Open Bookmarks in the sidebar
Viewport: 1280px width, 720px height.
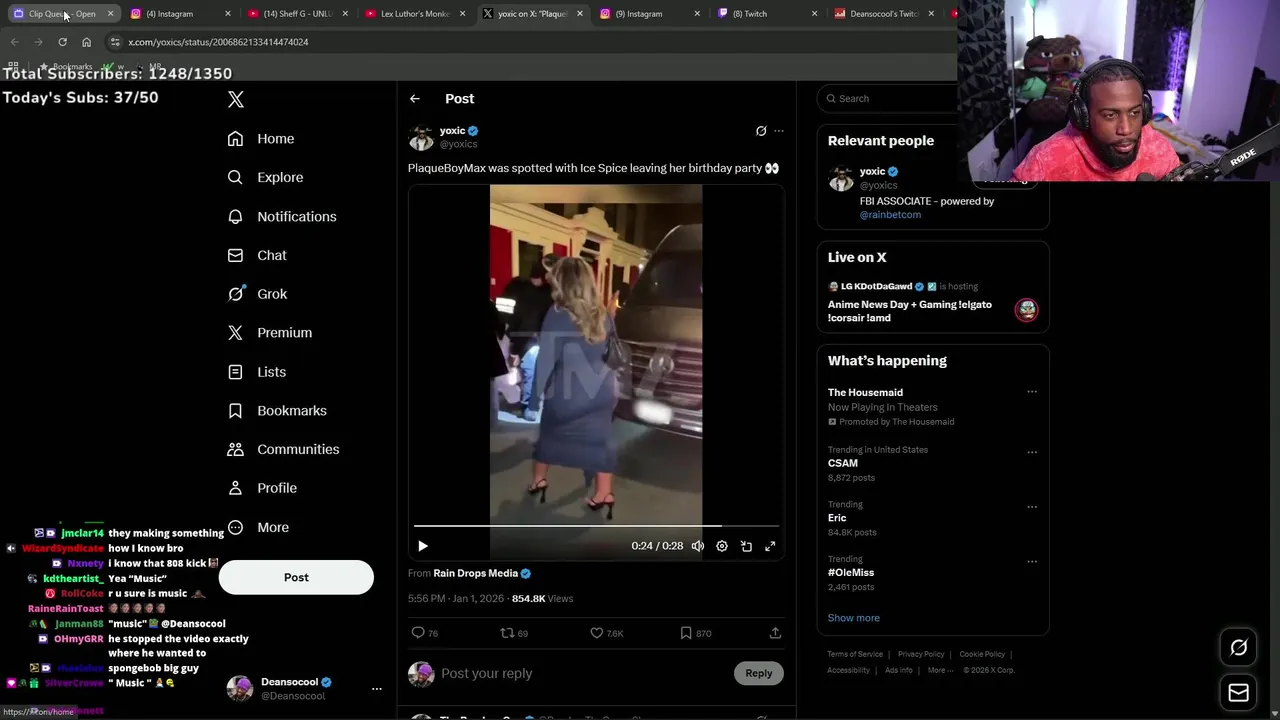pyautogui.click(x=277, y=410)
